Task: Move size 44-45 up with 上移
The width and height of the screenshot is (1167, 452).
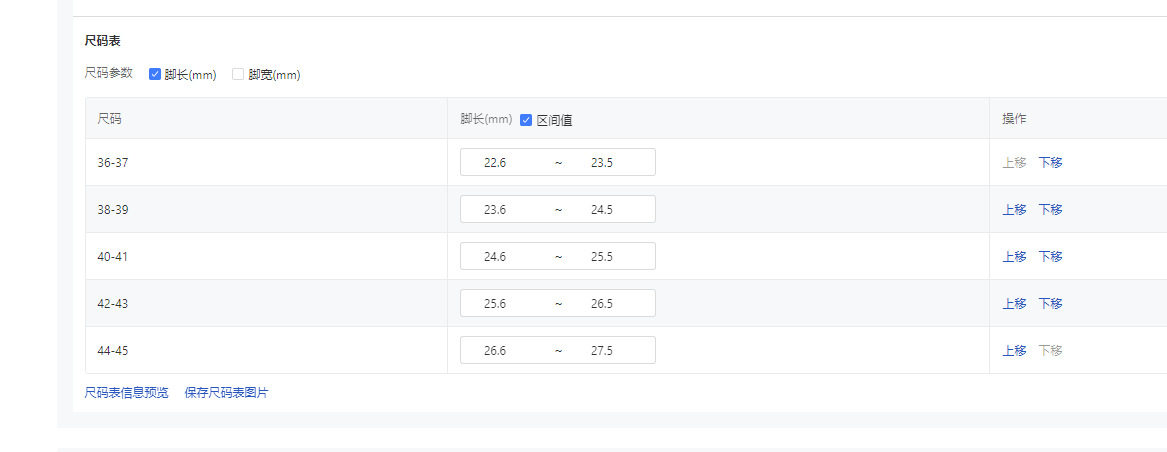Action: tap(1014, 350)
